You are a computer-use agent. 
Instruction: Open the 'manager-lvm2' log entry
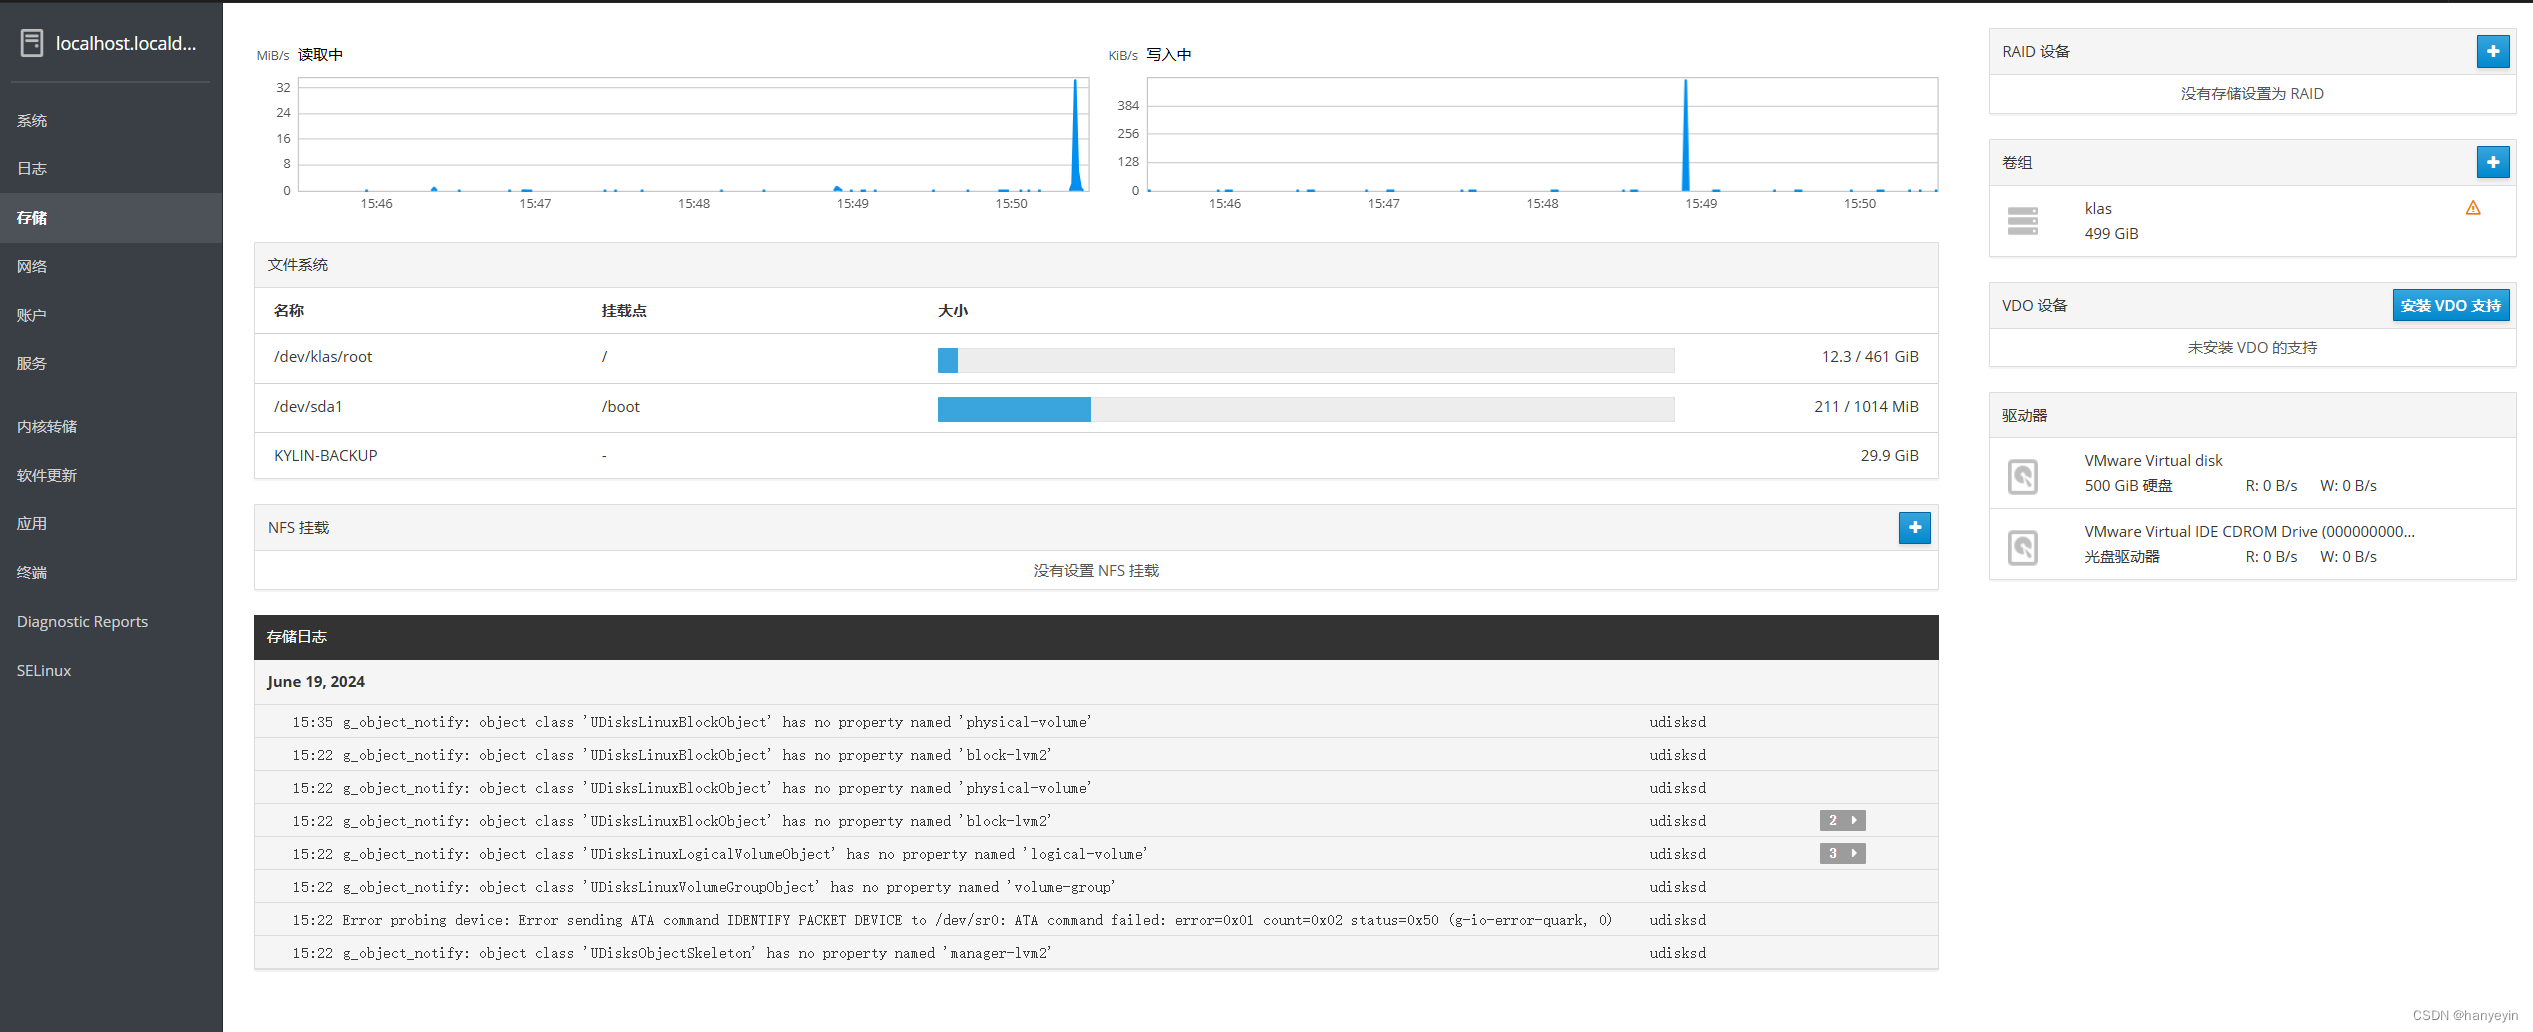(1096, 952)
